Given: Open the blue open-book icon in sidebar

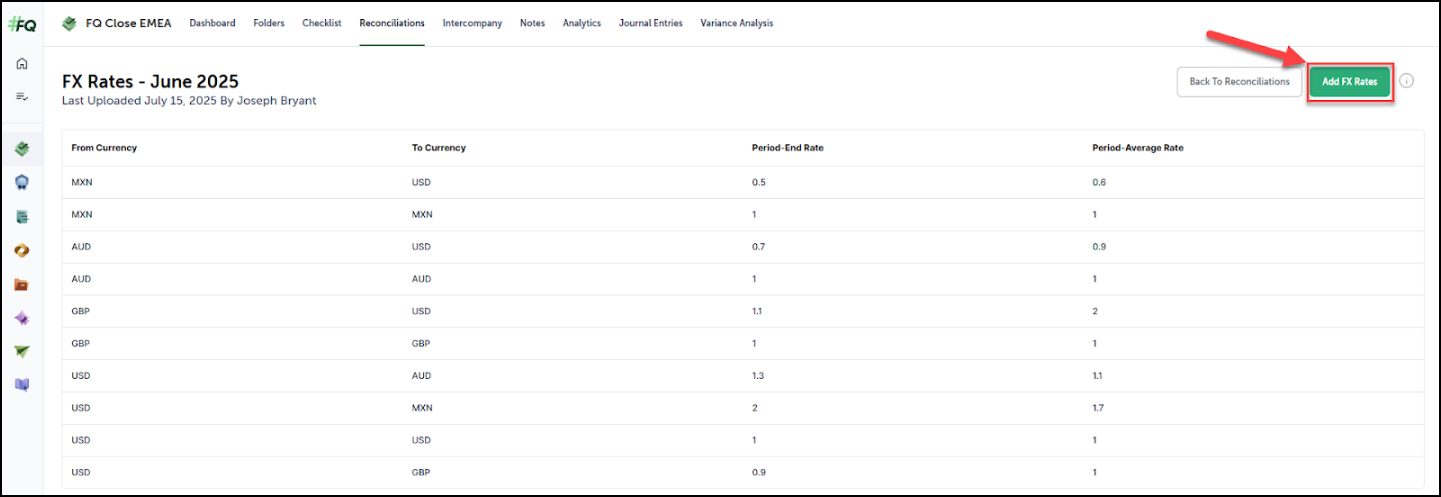Looking at the screenshot, I should coord(22,384).
